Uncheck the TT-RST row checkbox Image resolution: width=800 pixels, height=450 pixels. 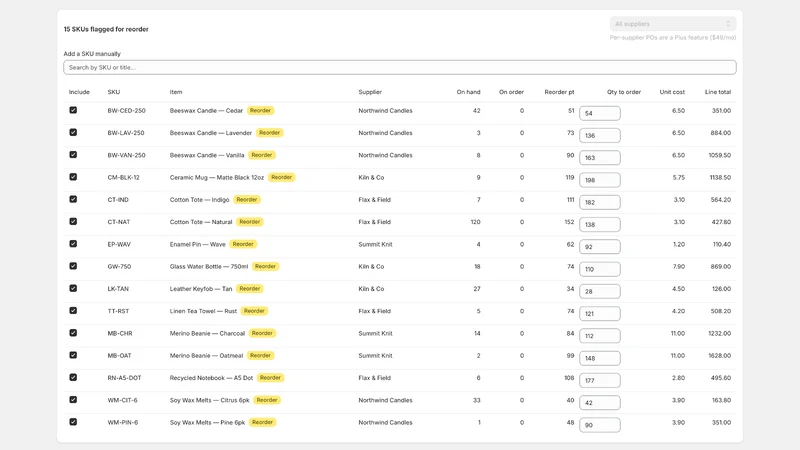pos(73,311)
